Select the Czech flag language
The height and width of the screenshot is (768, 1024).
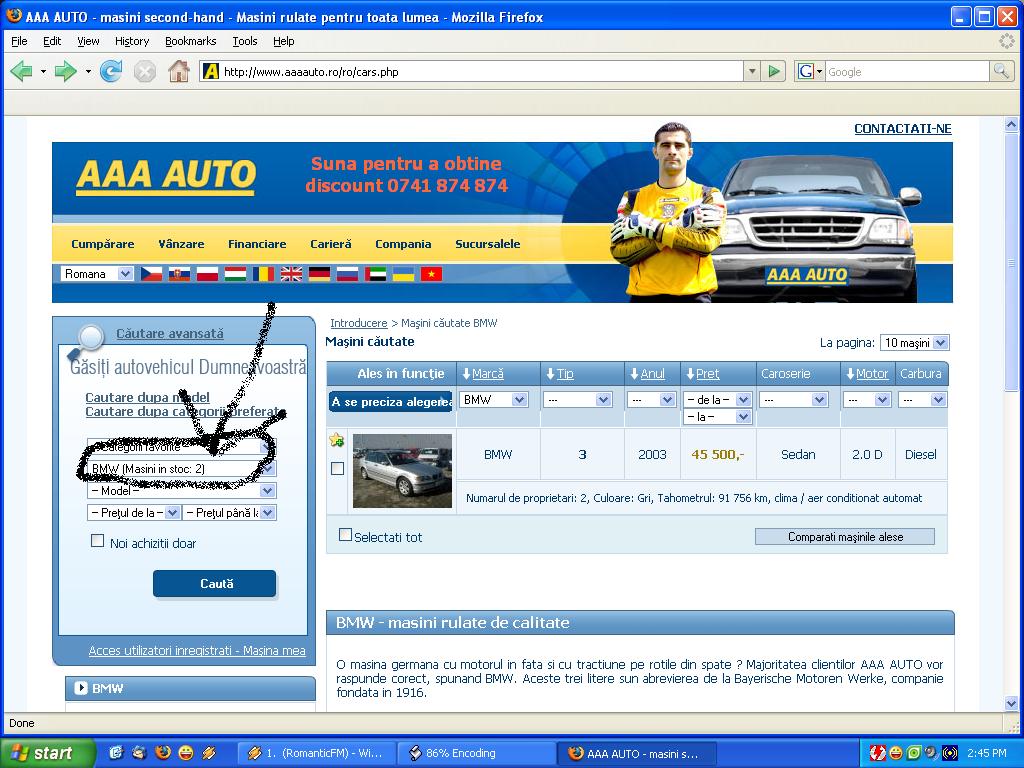152,274
